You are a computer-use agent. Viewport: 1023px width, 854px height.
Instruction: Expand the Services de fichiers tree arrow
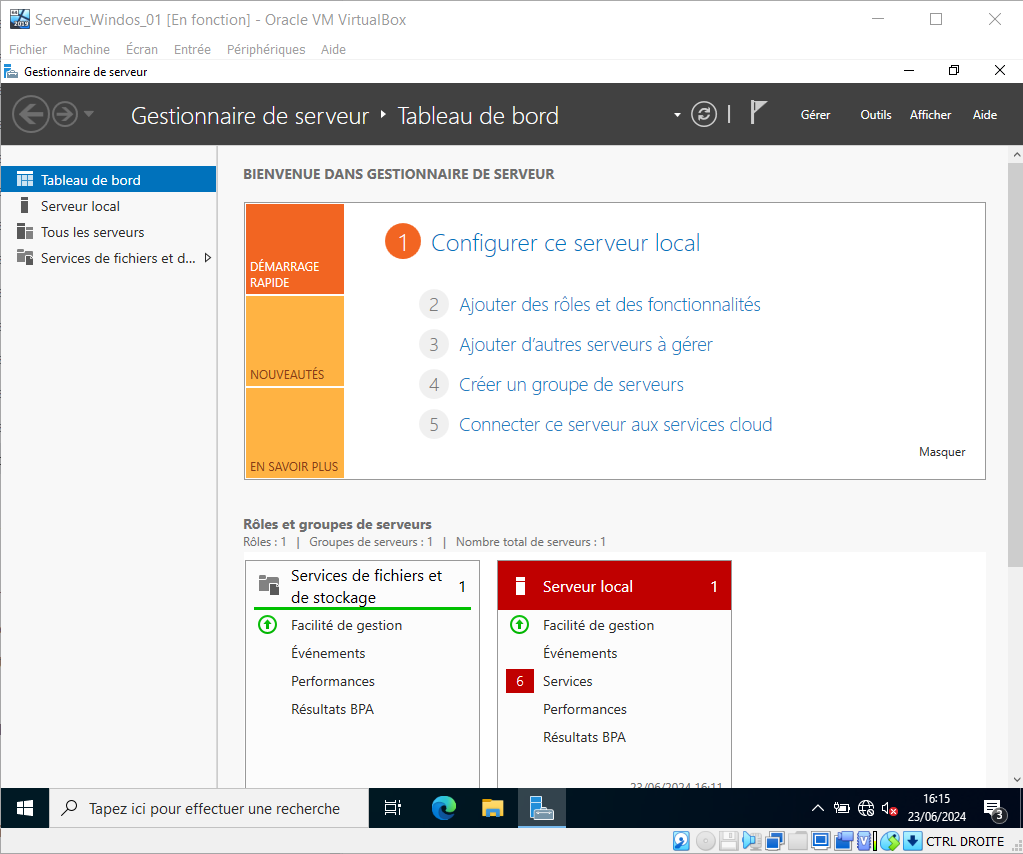pyautogui.click(x=207, y=258)
